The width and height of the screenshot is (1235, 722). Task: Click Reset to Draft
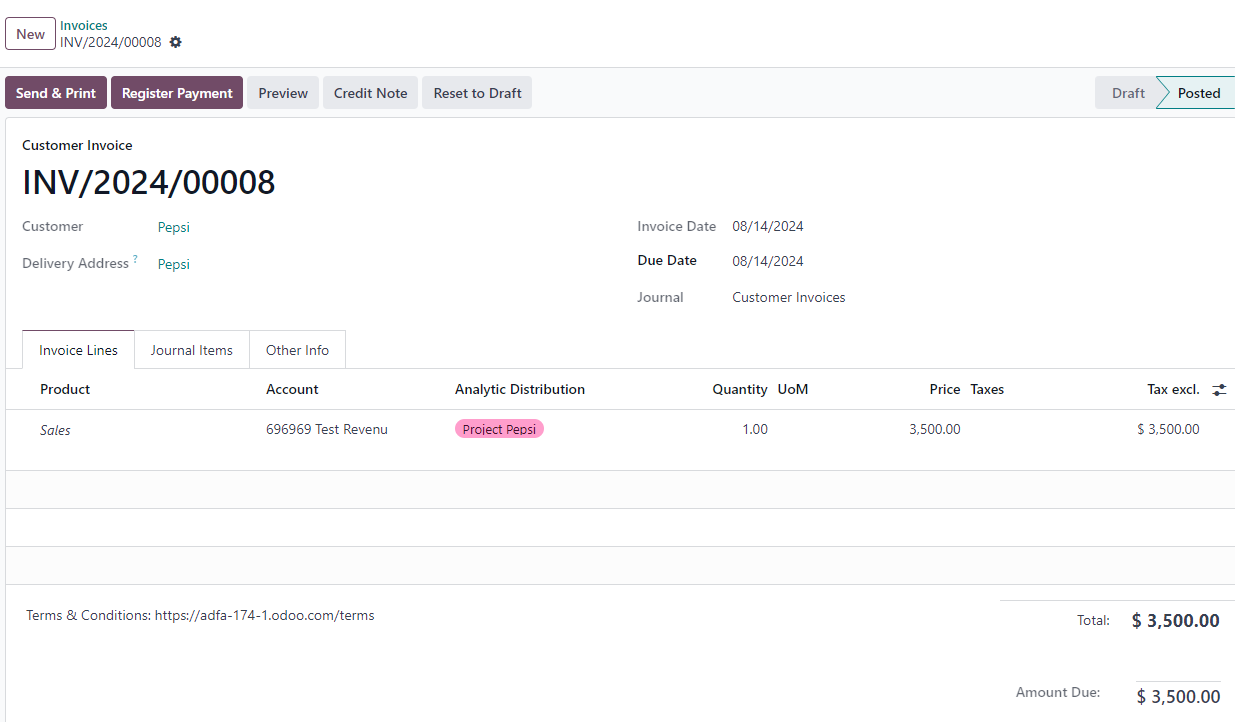coord(477,93)
